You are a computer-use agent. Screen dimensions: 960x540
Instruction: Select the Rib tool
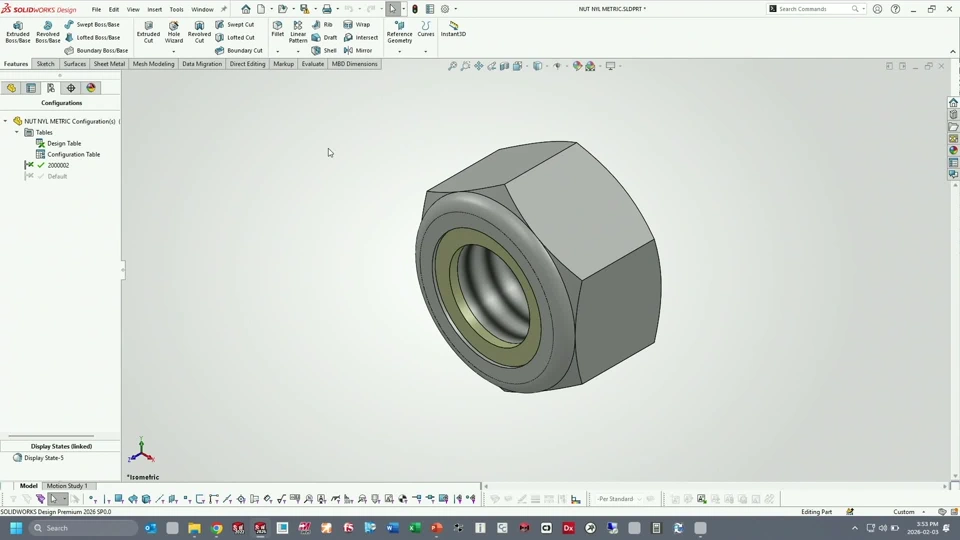click(322, 24)
